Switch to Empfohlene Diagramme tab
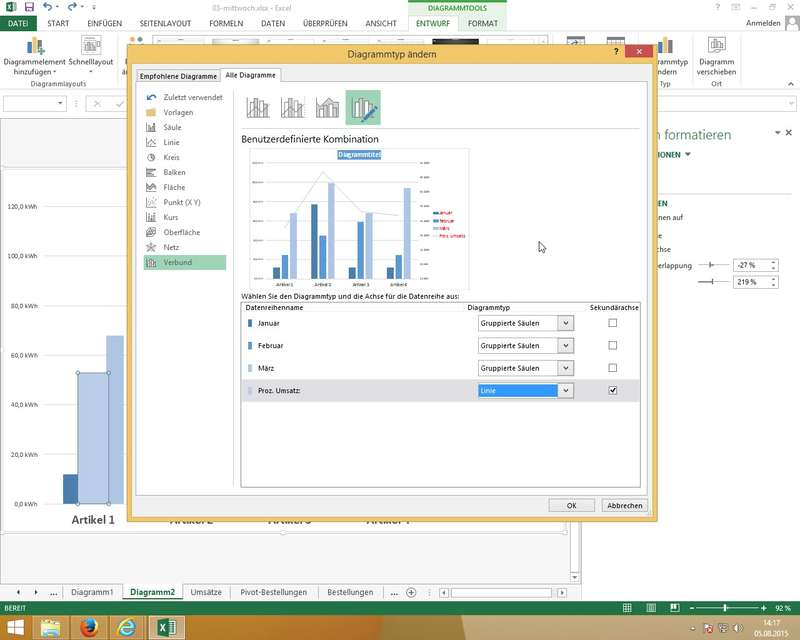The image size is (800, 640). coord(178,76)
